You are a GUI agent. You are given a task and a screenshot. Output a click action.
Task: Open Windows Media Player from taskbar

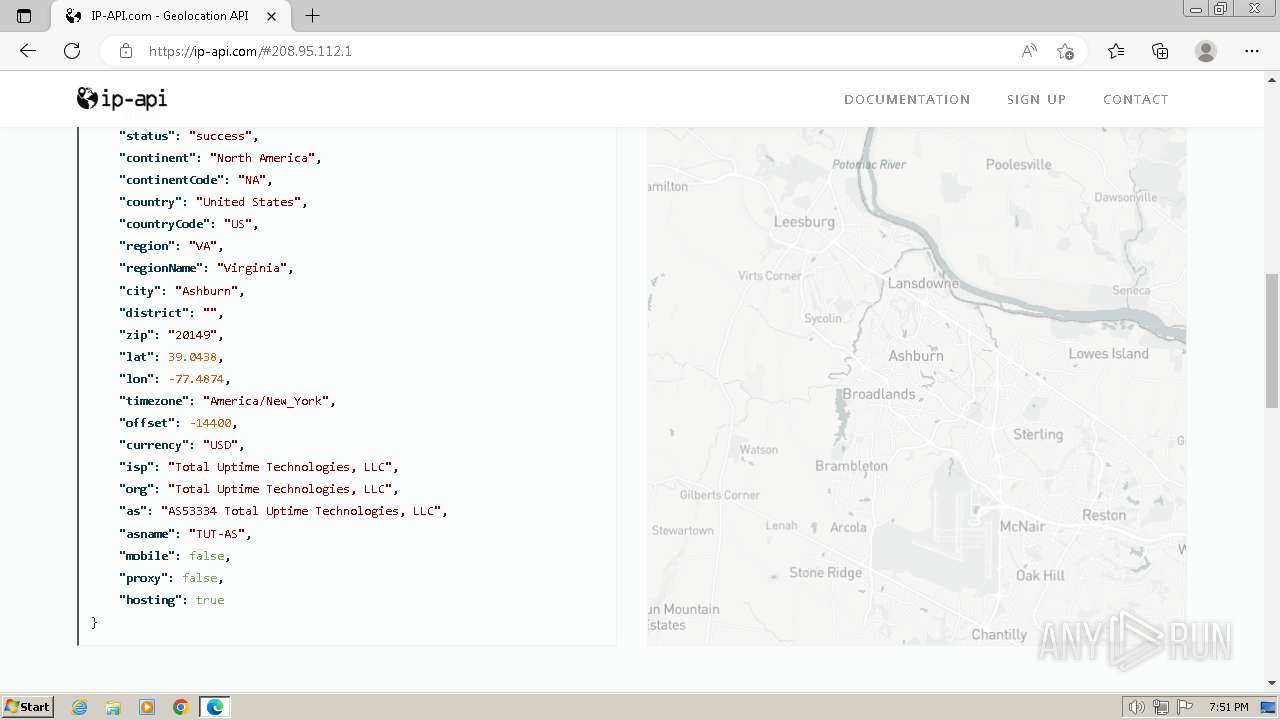click(147, 707)
